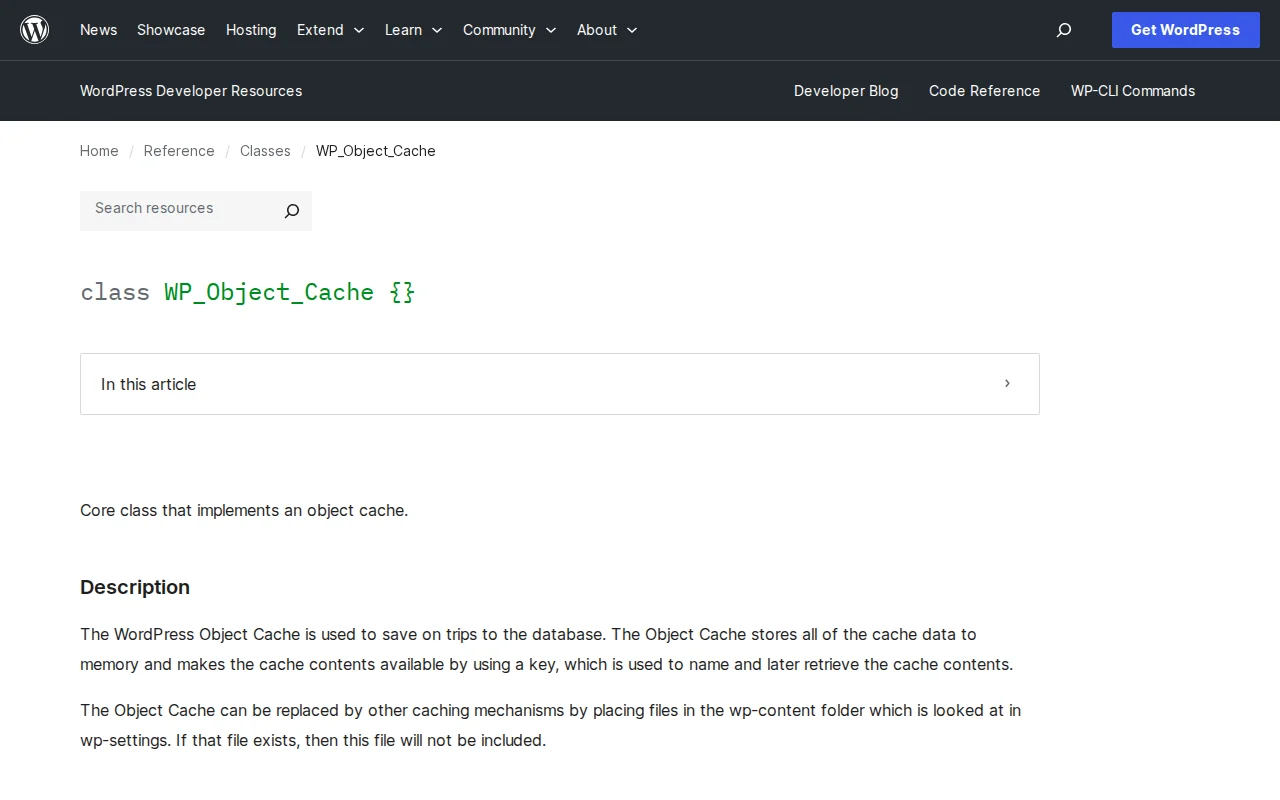Image resolution: width=1280 pixels, height=800 pixels.
Task: Click the WordPress logo
Action: tap(35, 29)
